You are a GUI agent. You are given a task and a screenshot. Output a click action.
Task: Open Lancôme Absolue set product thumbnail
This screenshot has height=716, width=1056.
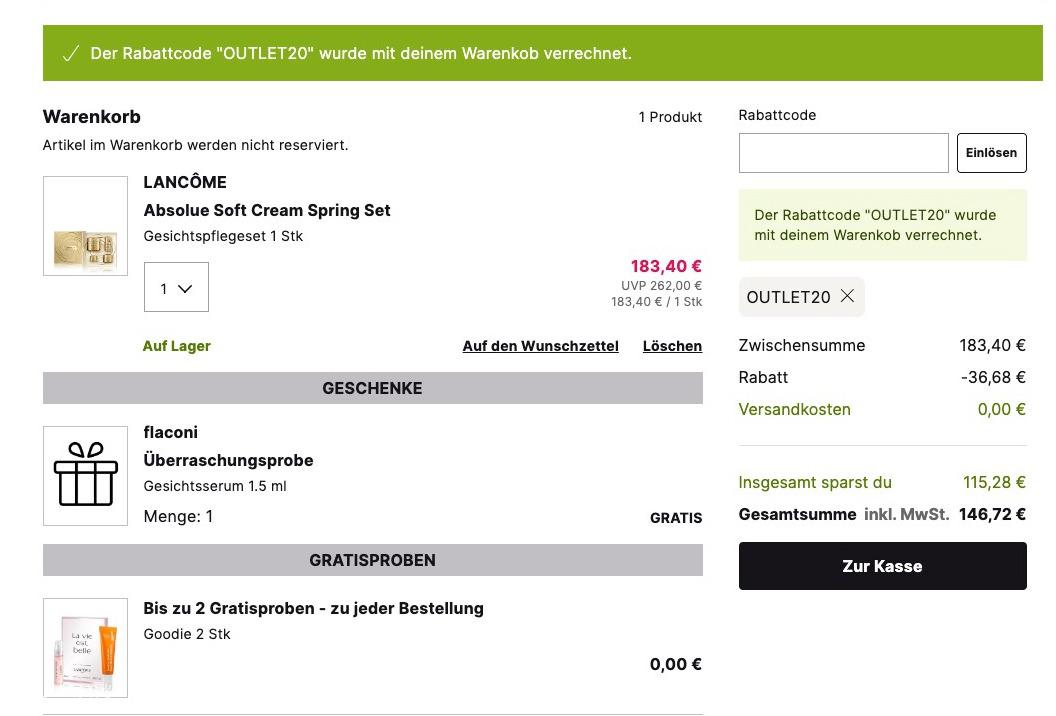(x=86, y=226)
